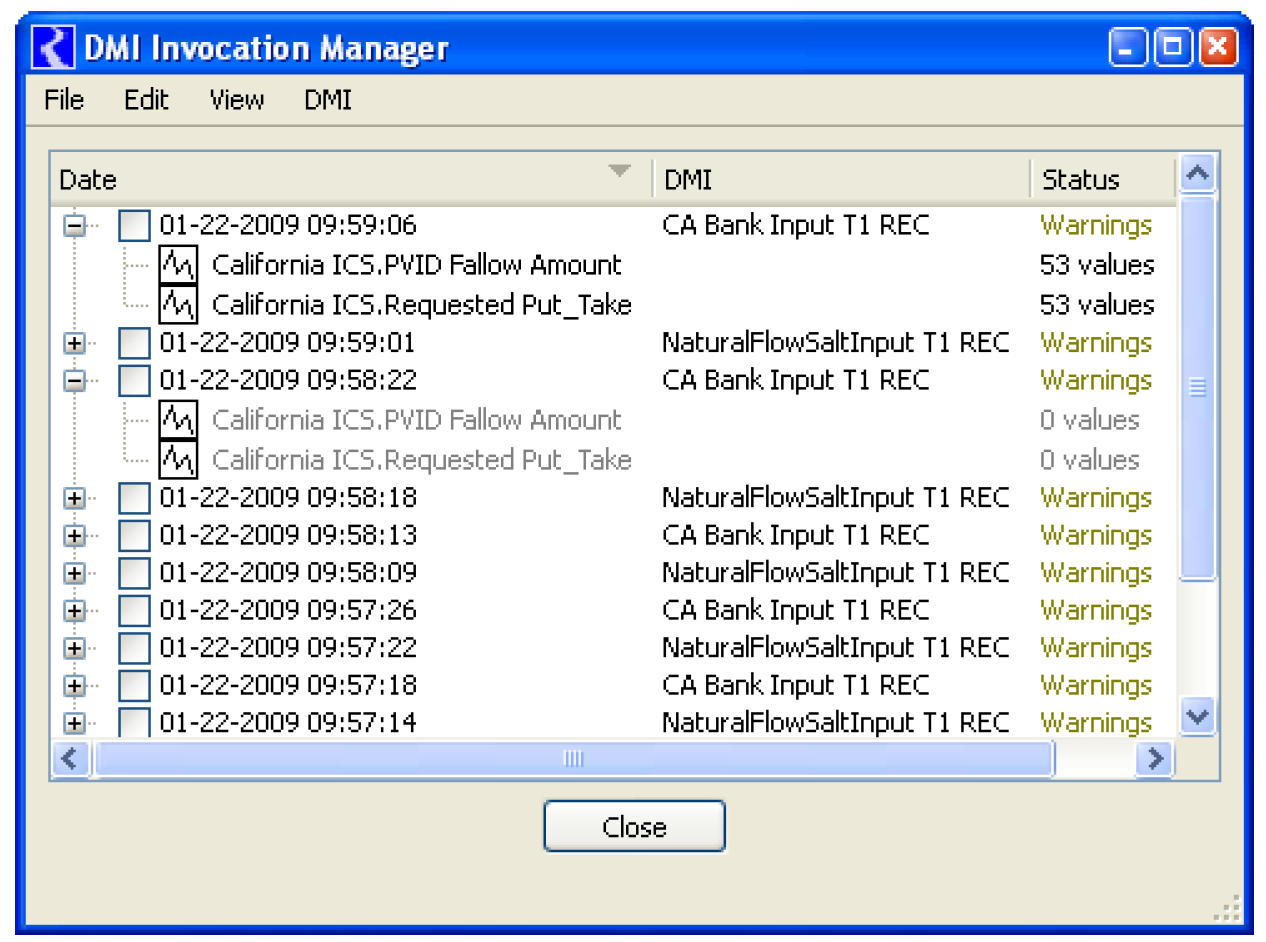Click the sort arrow in Date column header
Image resolution: width=1266 pixels, height=942 pixels.
point(620,171)
